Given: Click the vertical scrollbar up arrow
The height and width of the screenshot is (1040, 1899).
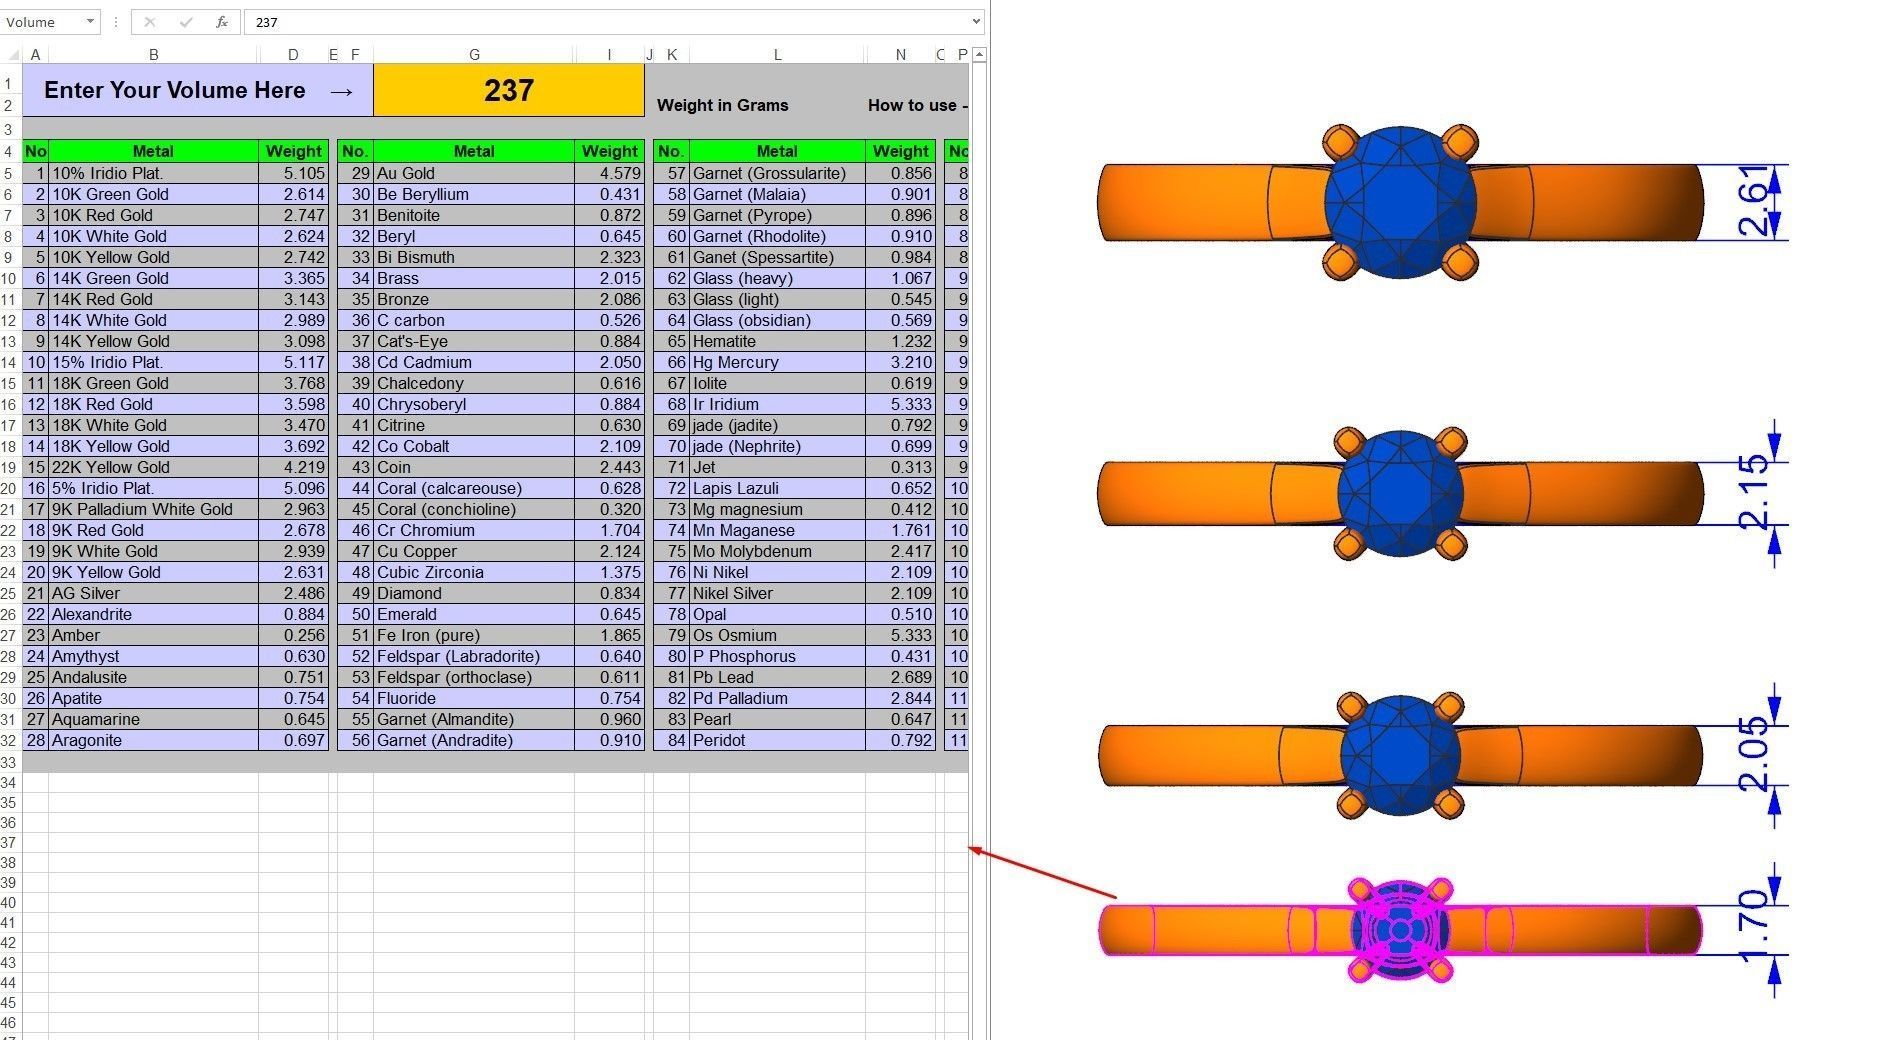Looking at the screenshot, I should pyautogui.click(x=980, y=55).
